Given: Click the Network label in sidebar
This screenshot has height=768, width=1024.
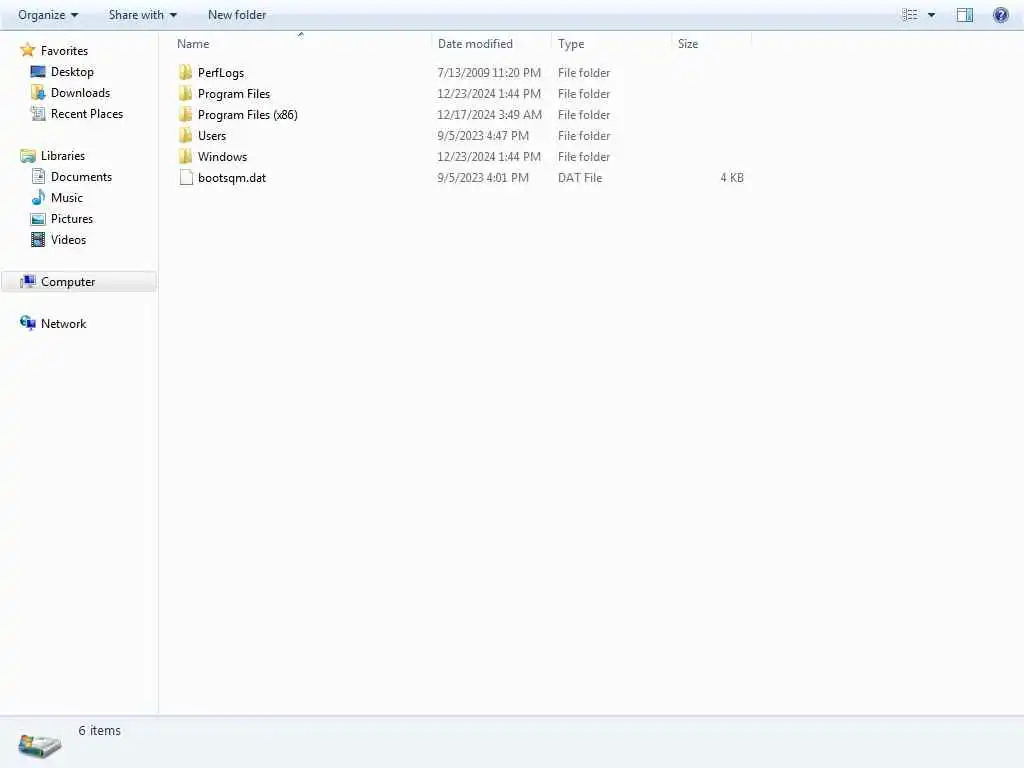Looking at the screenshot, I should point(63,323).
